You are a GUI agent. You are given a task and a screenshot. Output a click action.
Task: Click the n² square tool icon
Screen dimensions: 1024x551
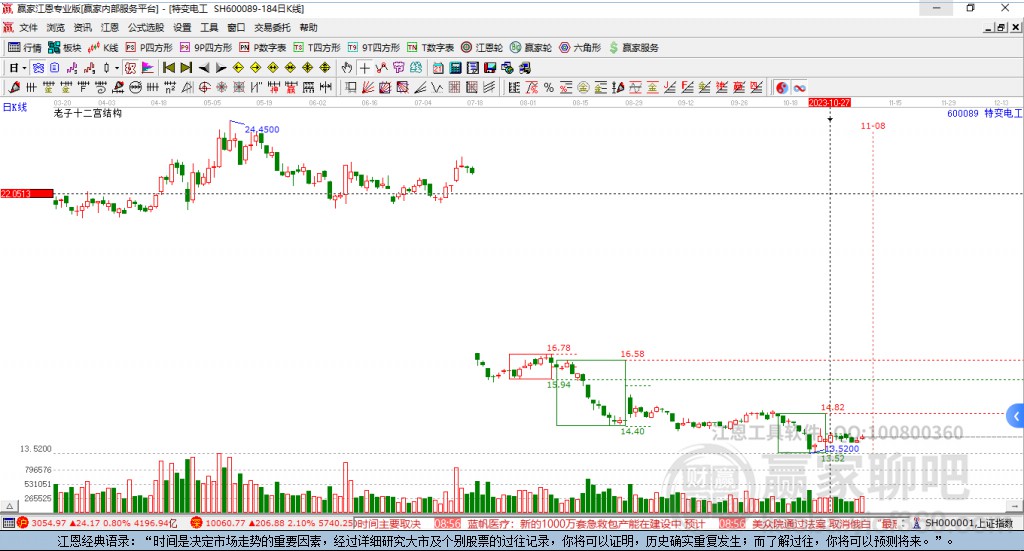pos(170,87)
